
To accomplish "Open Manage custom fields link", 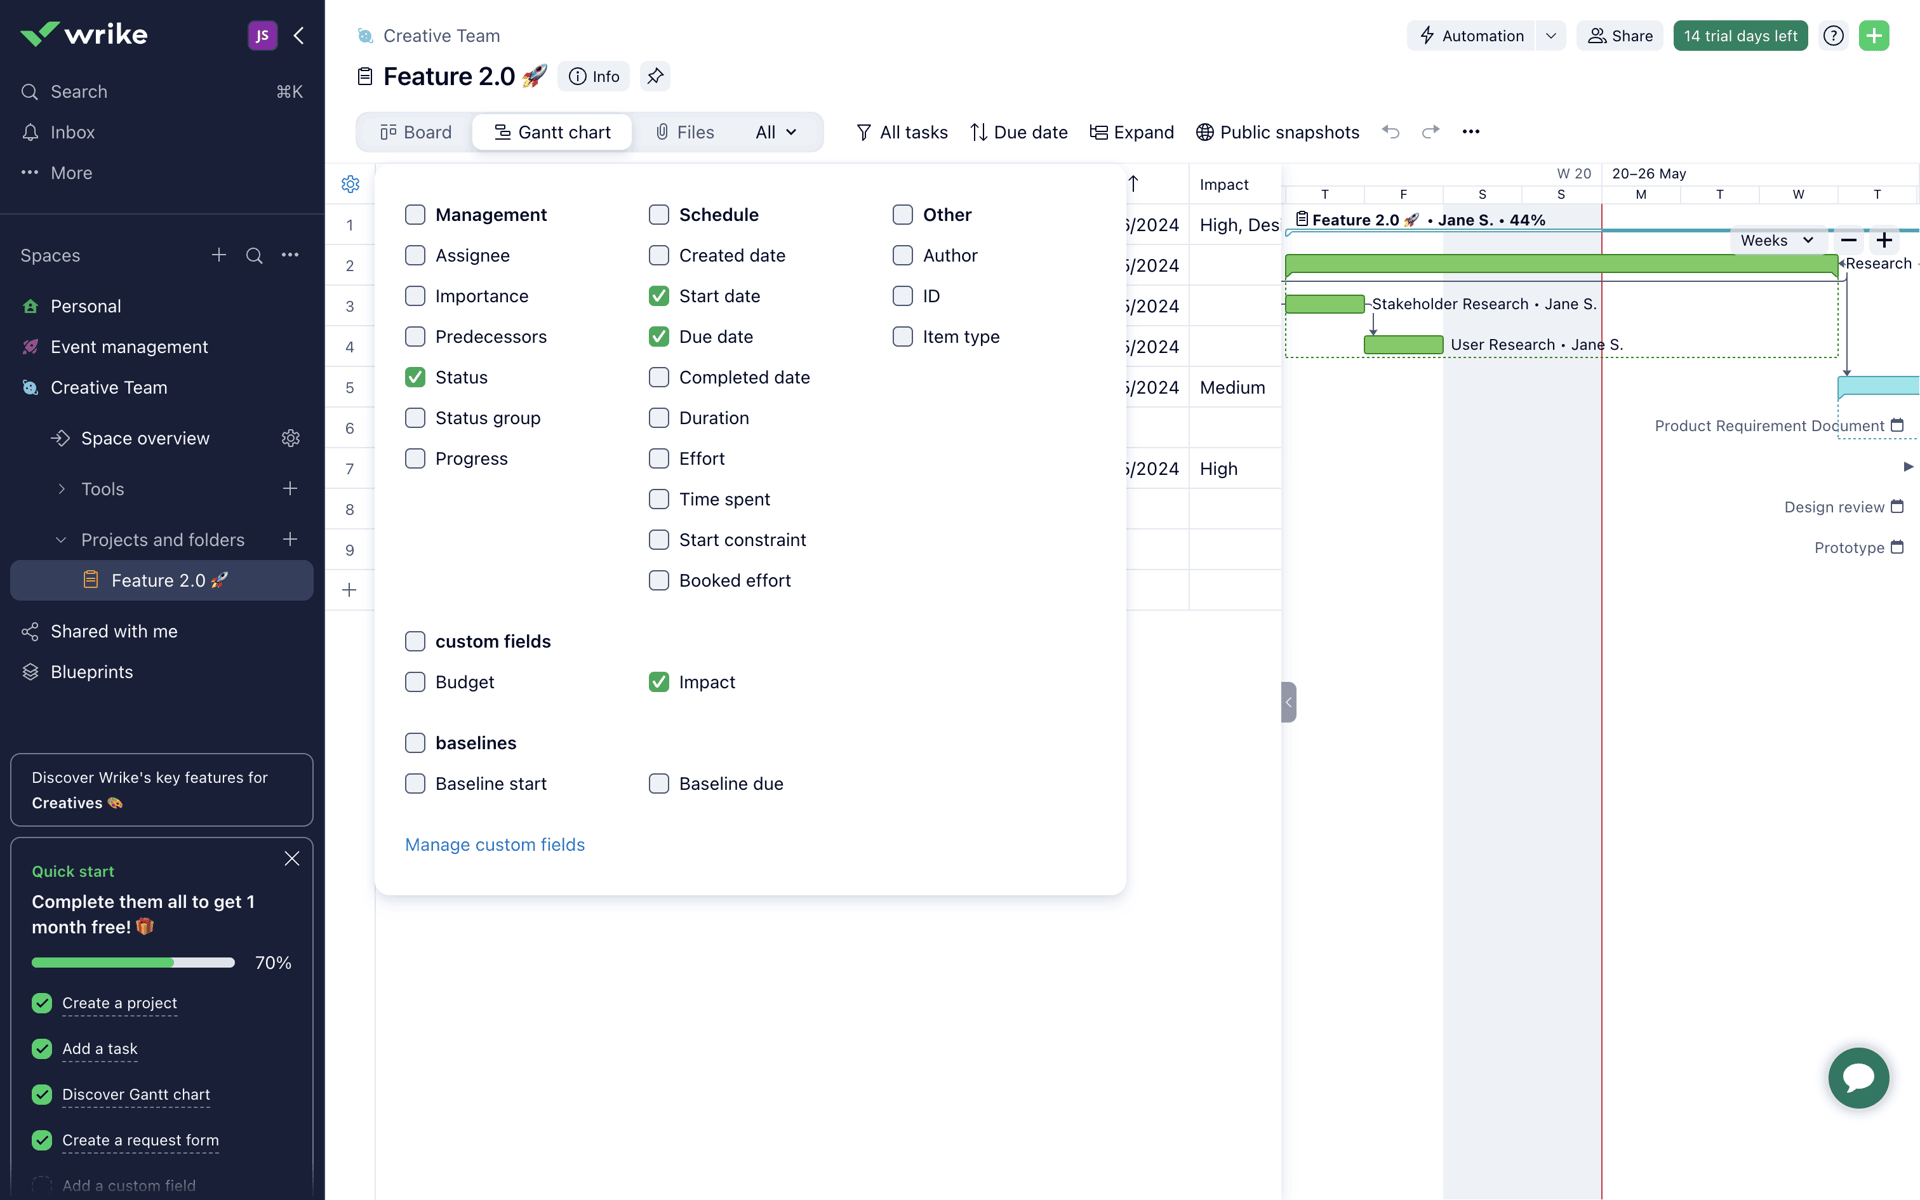I will (x=495, y=845).
